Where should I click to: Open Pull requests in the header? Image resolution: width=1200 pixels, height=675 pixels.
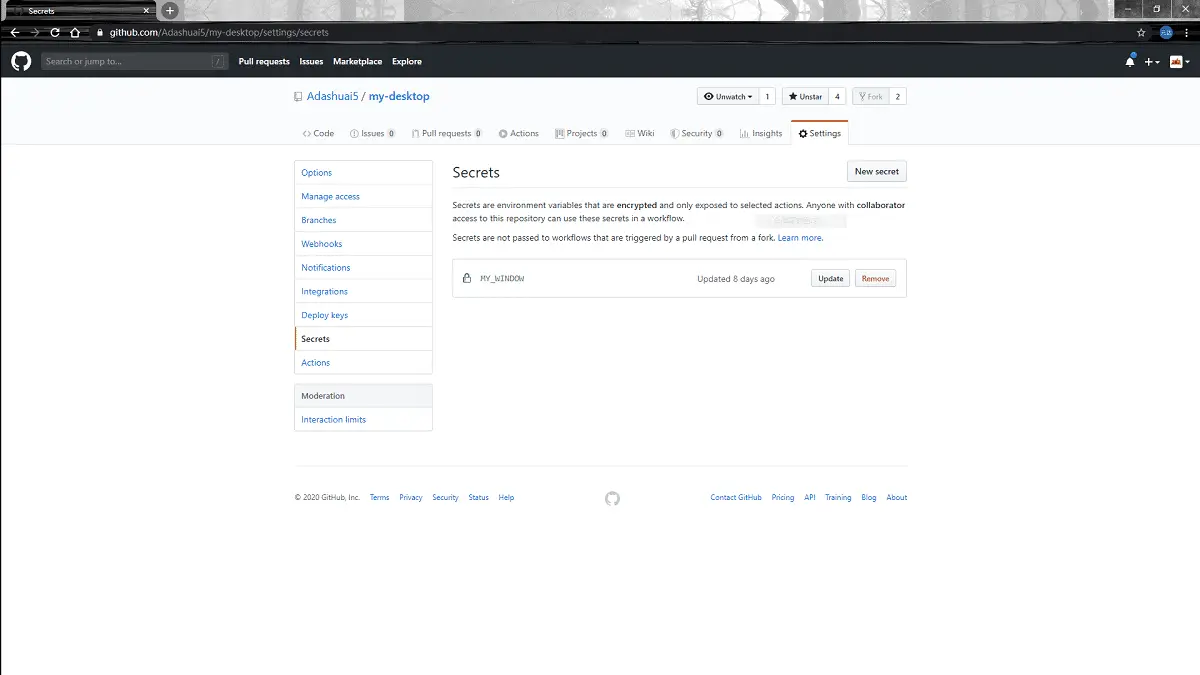[x=264, y=61]
